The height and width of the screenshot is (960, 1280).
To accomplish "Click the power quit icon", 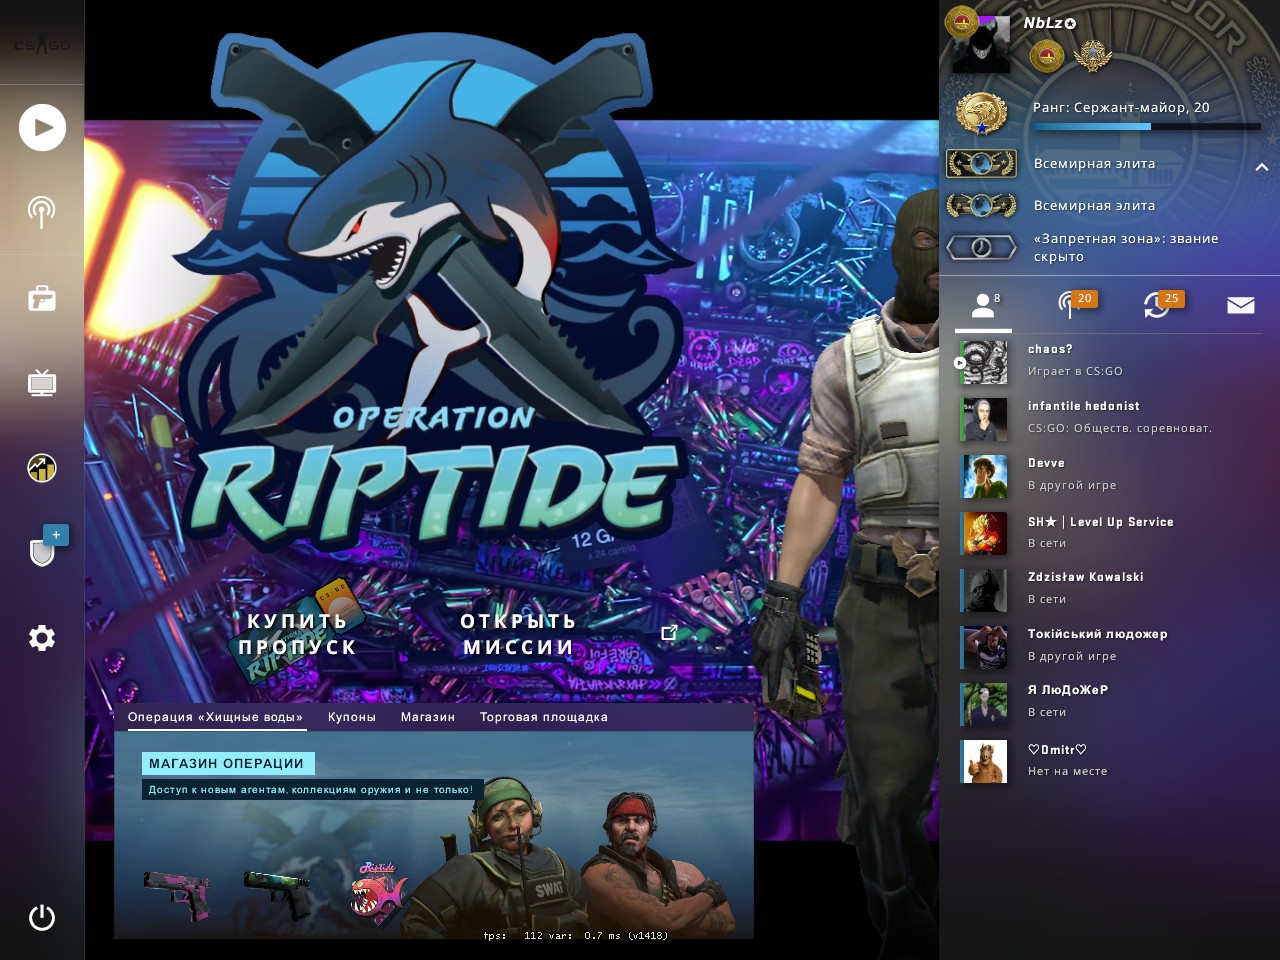I will pyautogui.click(x=42, y=917).
